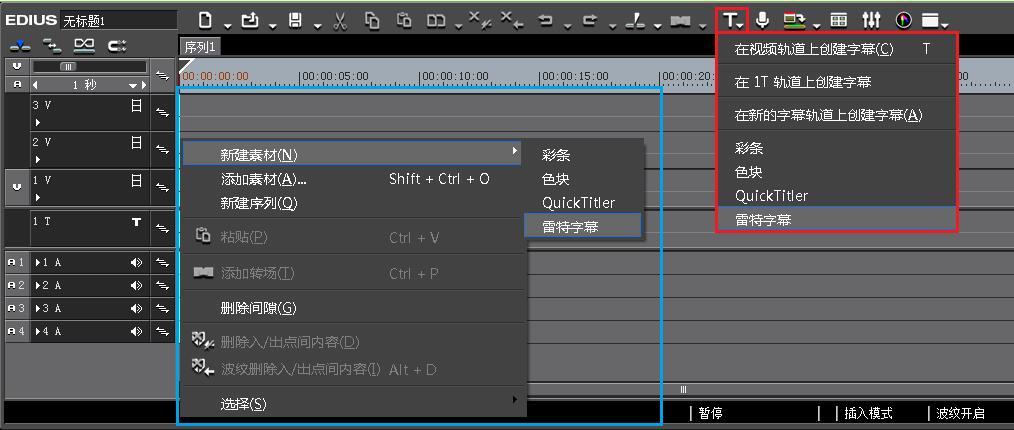
Task: Mute the 1 A audio track
Action: 137,262
